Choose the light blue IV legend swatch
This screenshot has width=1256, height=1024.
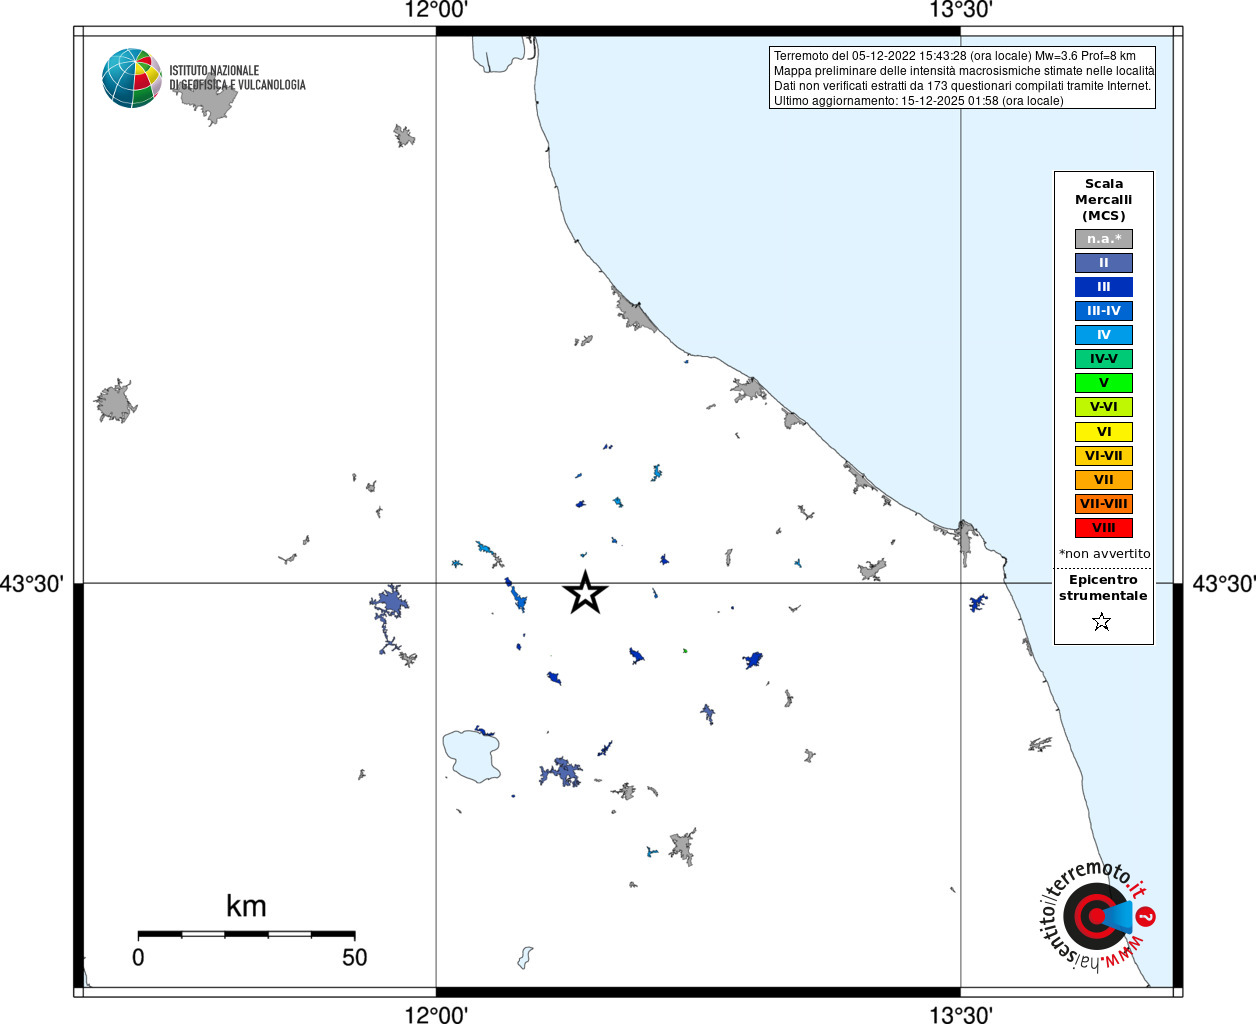pyautogui.click(x=1103, y=335)
